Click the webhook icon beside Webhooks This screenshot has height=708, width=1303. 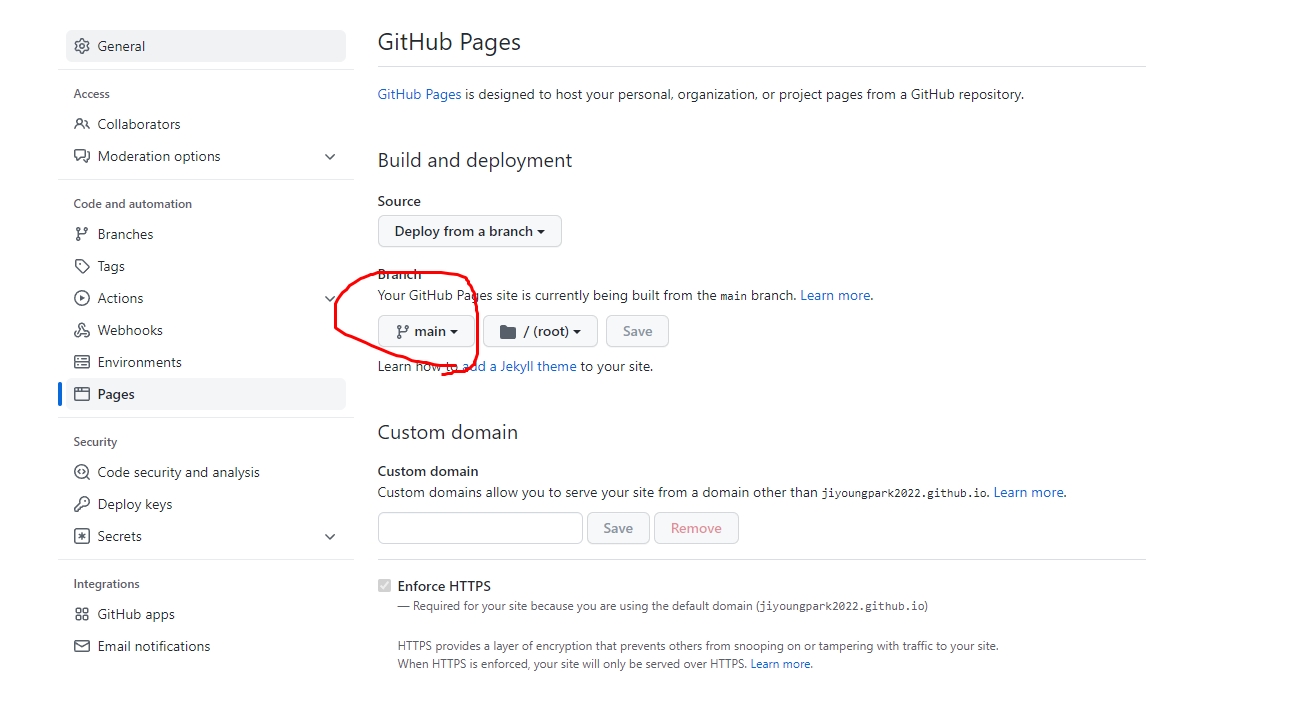pyautogui.click(x=82, y=330)
